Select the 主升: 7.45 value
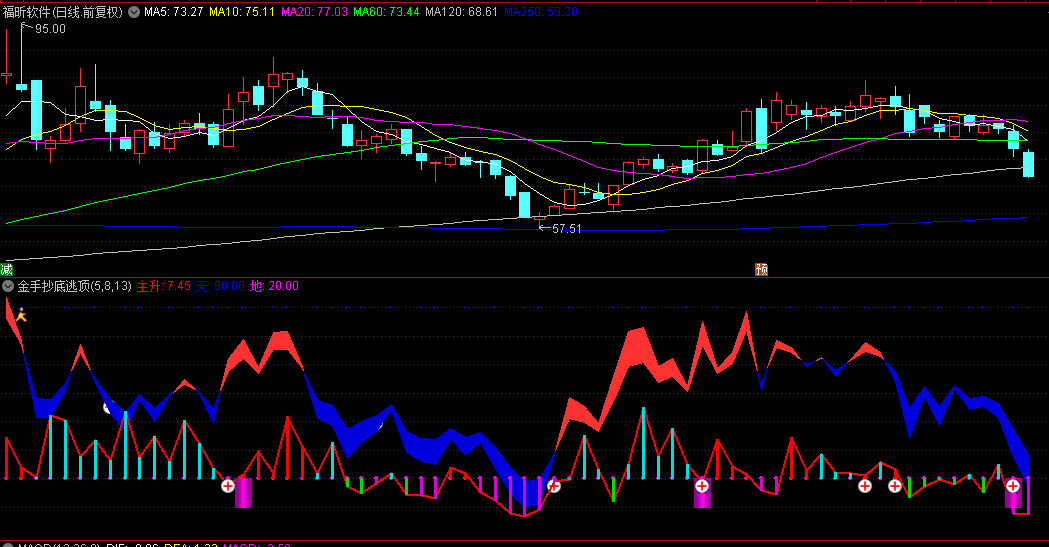 click(164, 286)
